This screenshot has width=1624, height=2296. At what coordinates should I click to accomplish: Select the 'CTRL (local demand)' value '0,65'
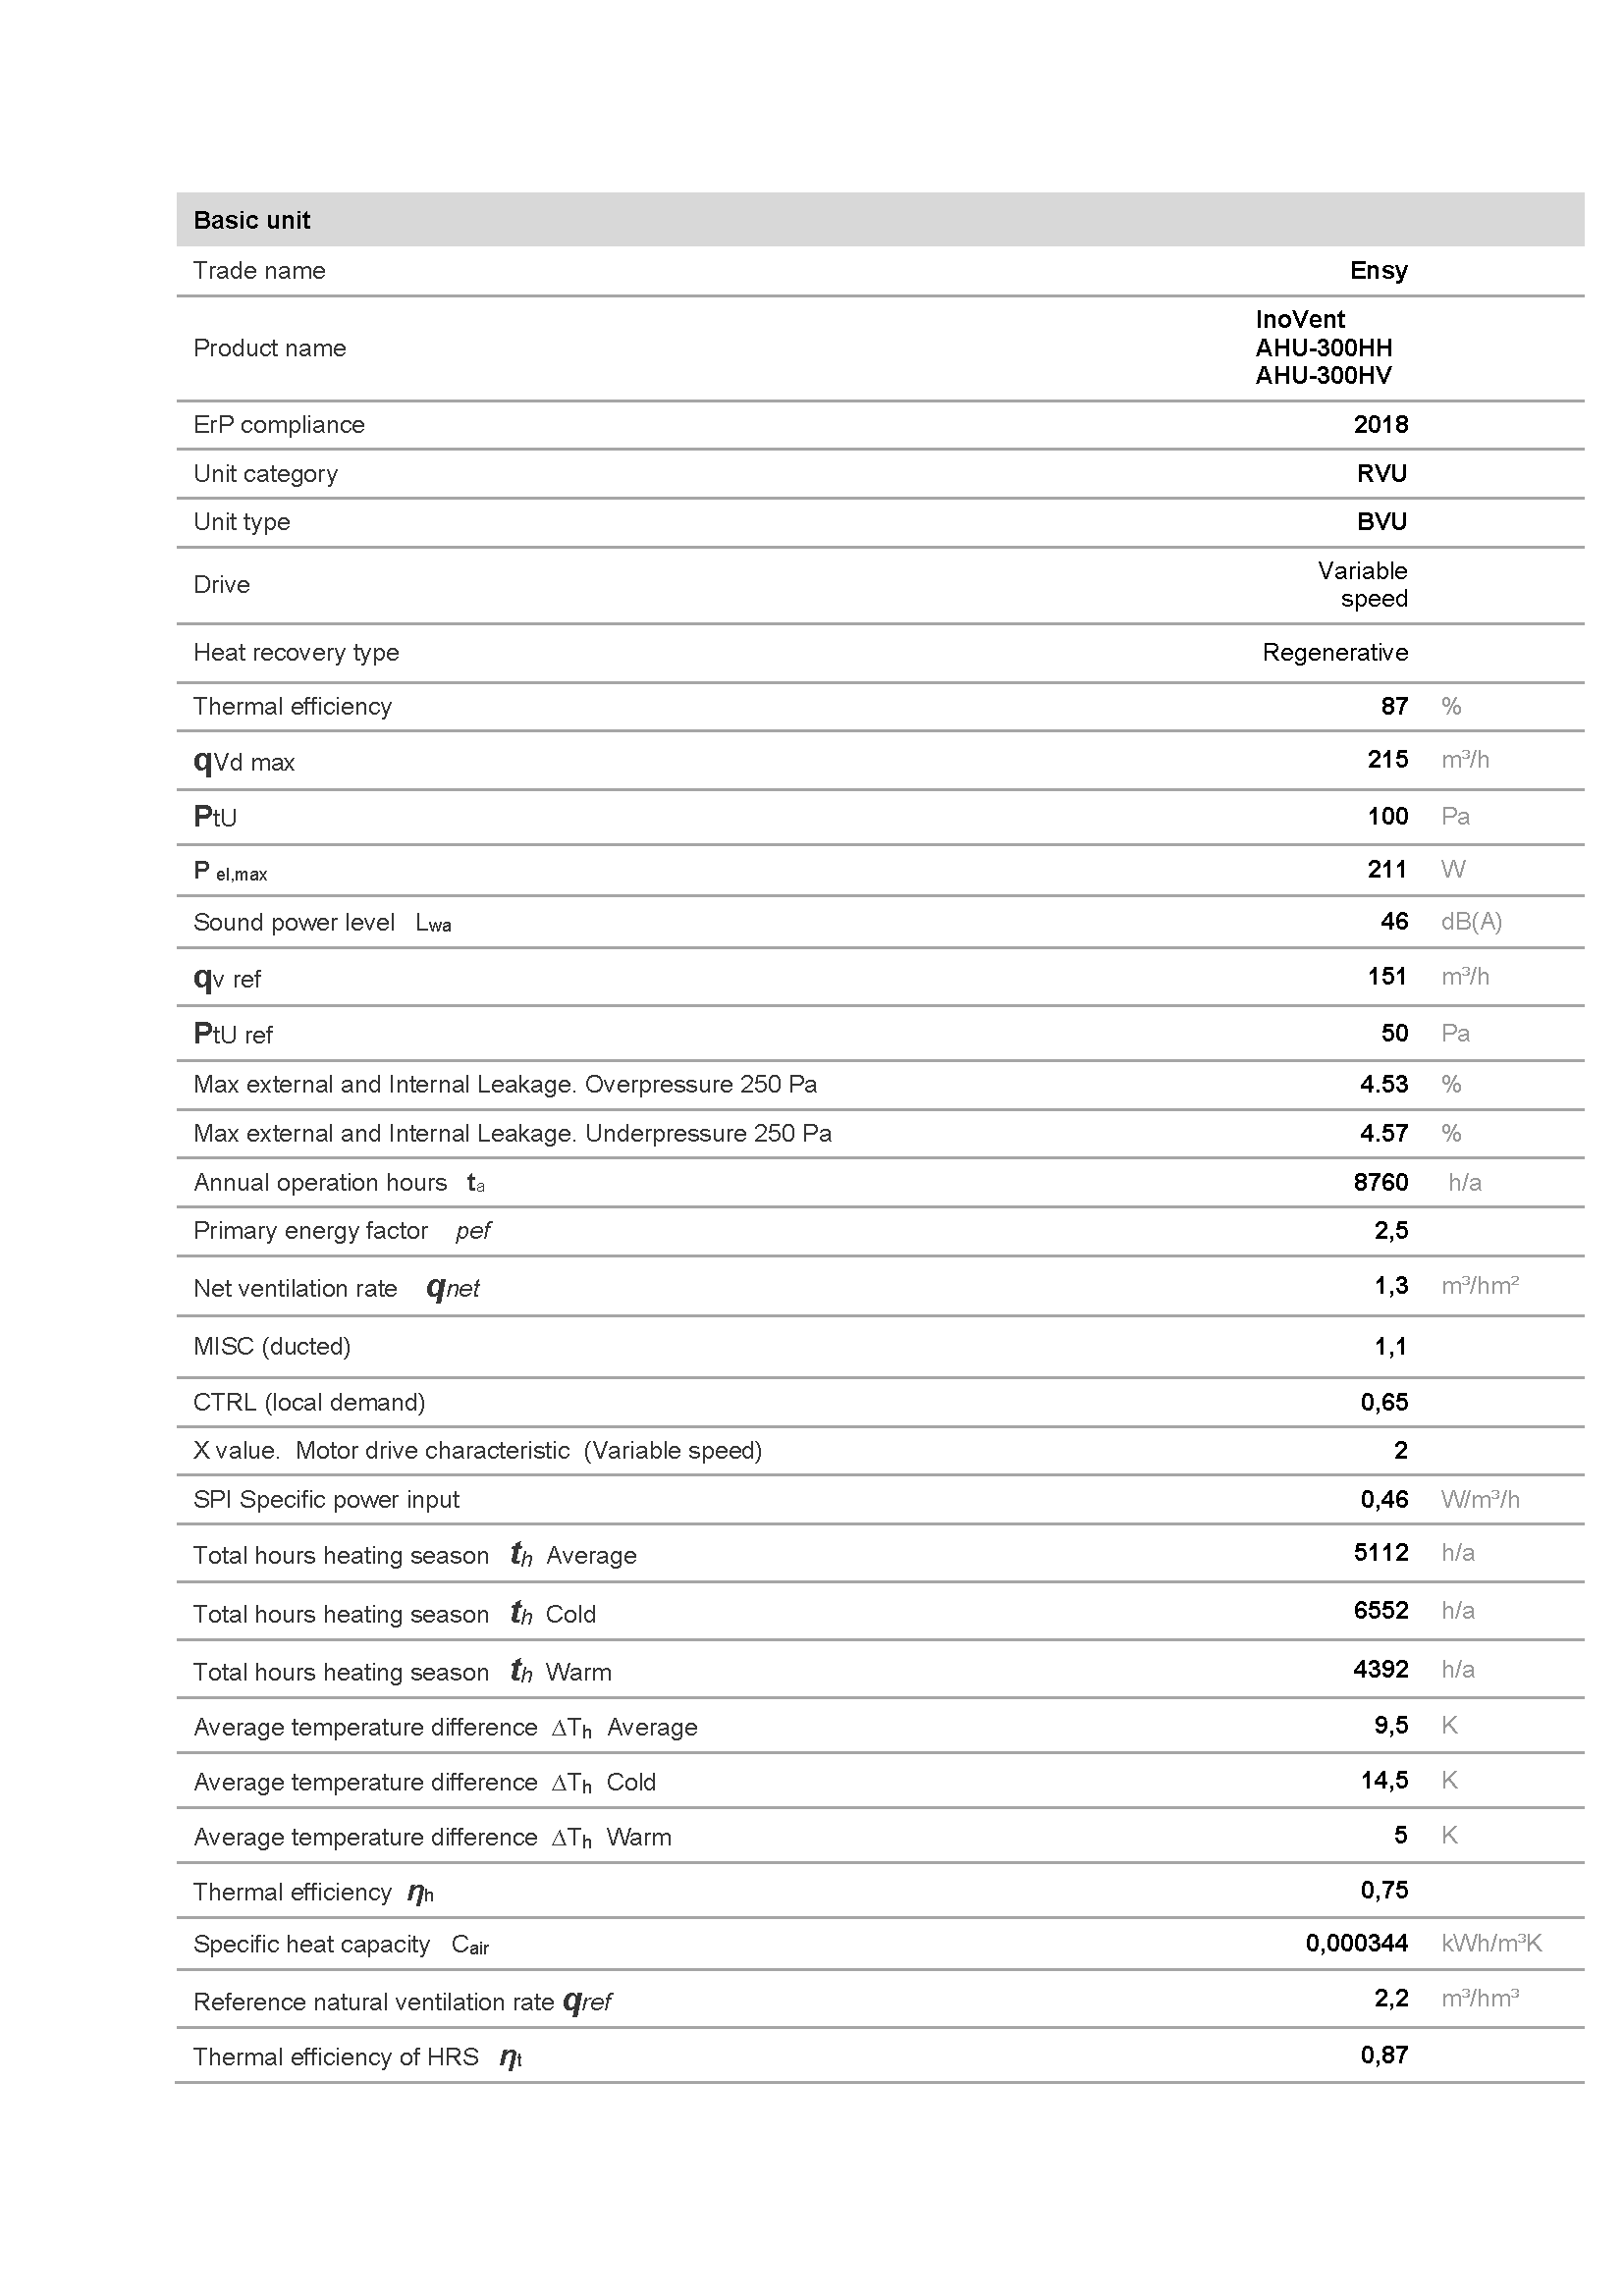[1384, 1403]
